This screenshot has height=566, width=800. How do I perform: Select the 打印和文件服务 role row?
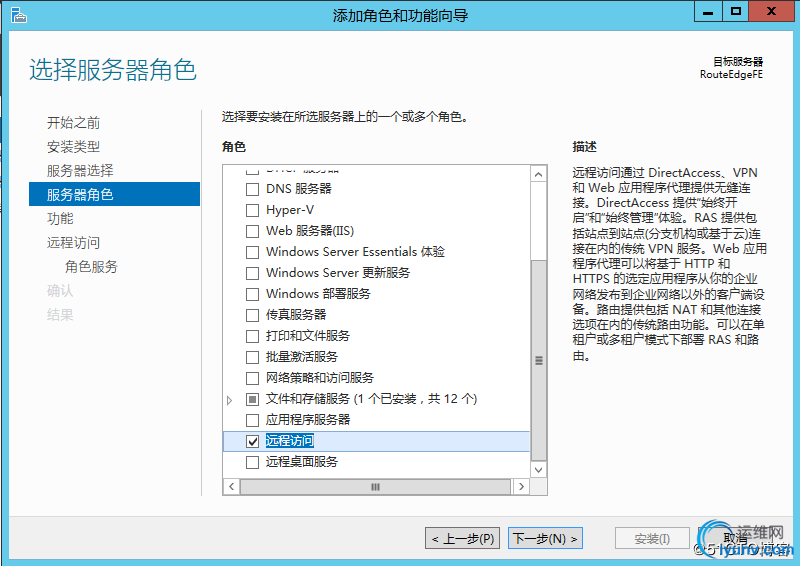coord(308,336)
